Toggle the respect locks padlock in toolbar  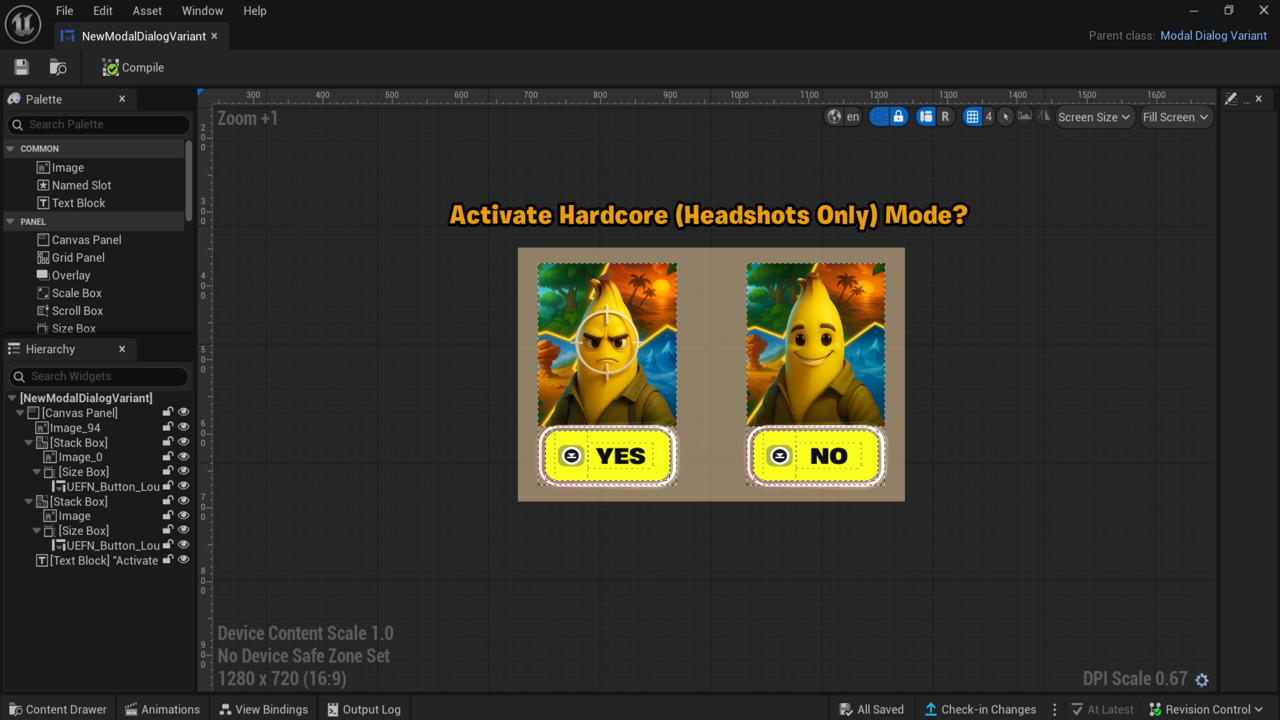898,117
